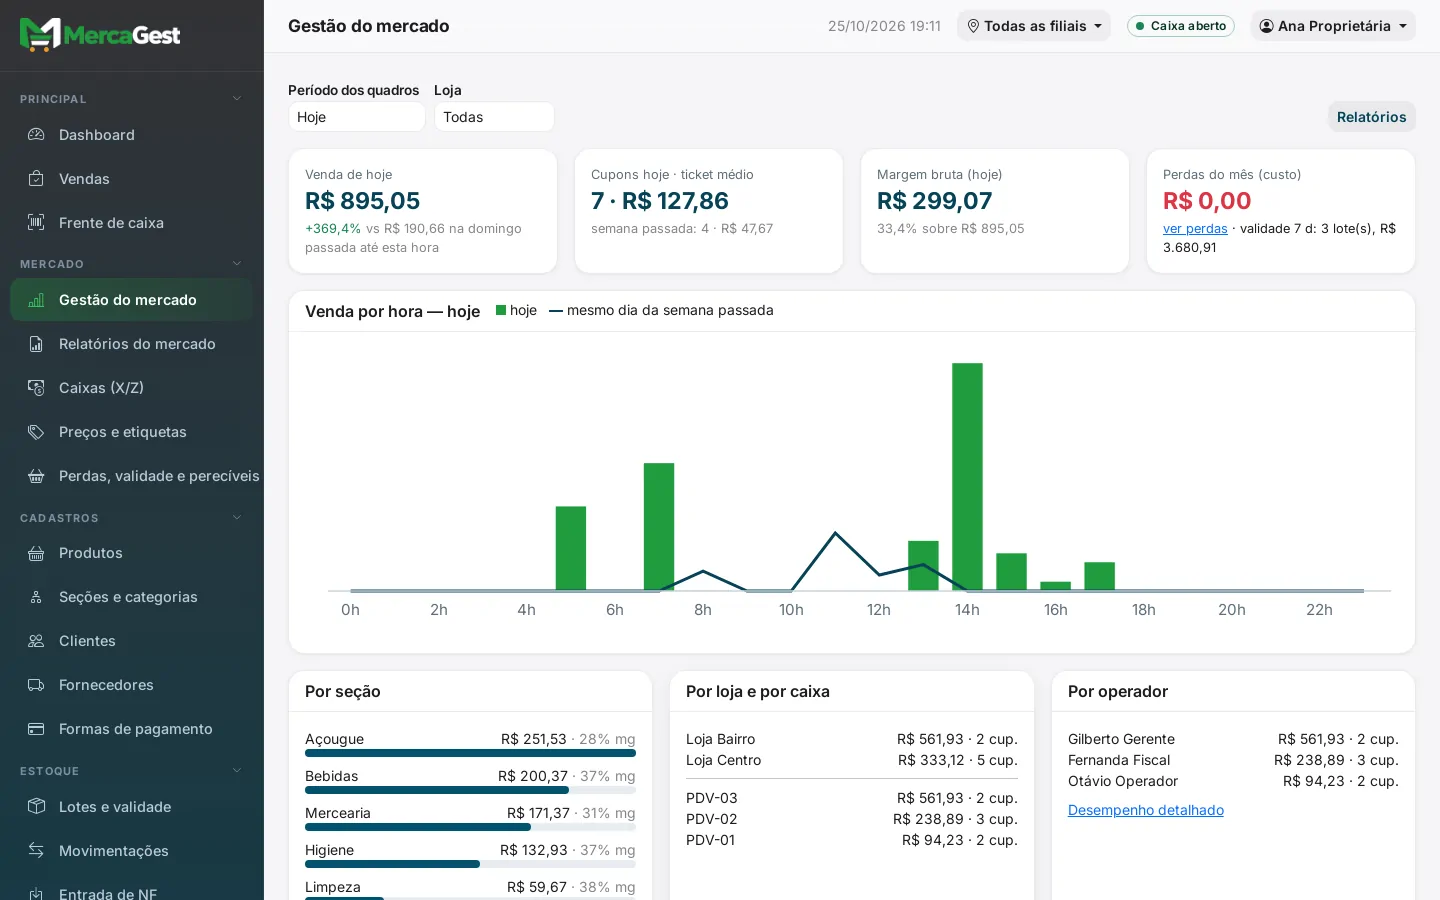Open the Todas as filiais dropdown
1440x900 pixels.
point(1034,26)
